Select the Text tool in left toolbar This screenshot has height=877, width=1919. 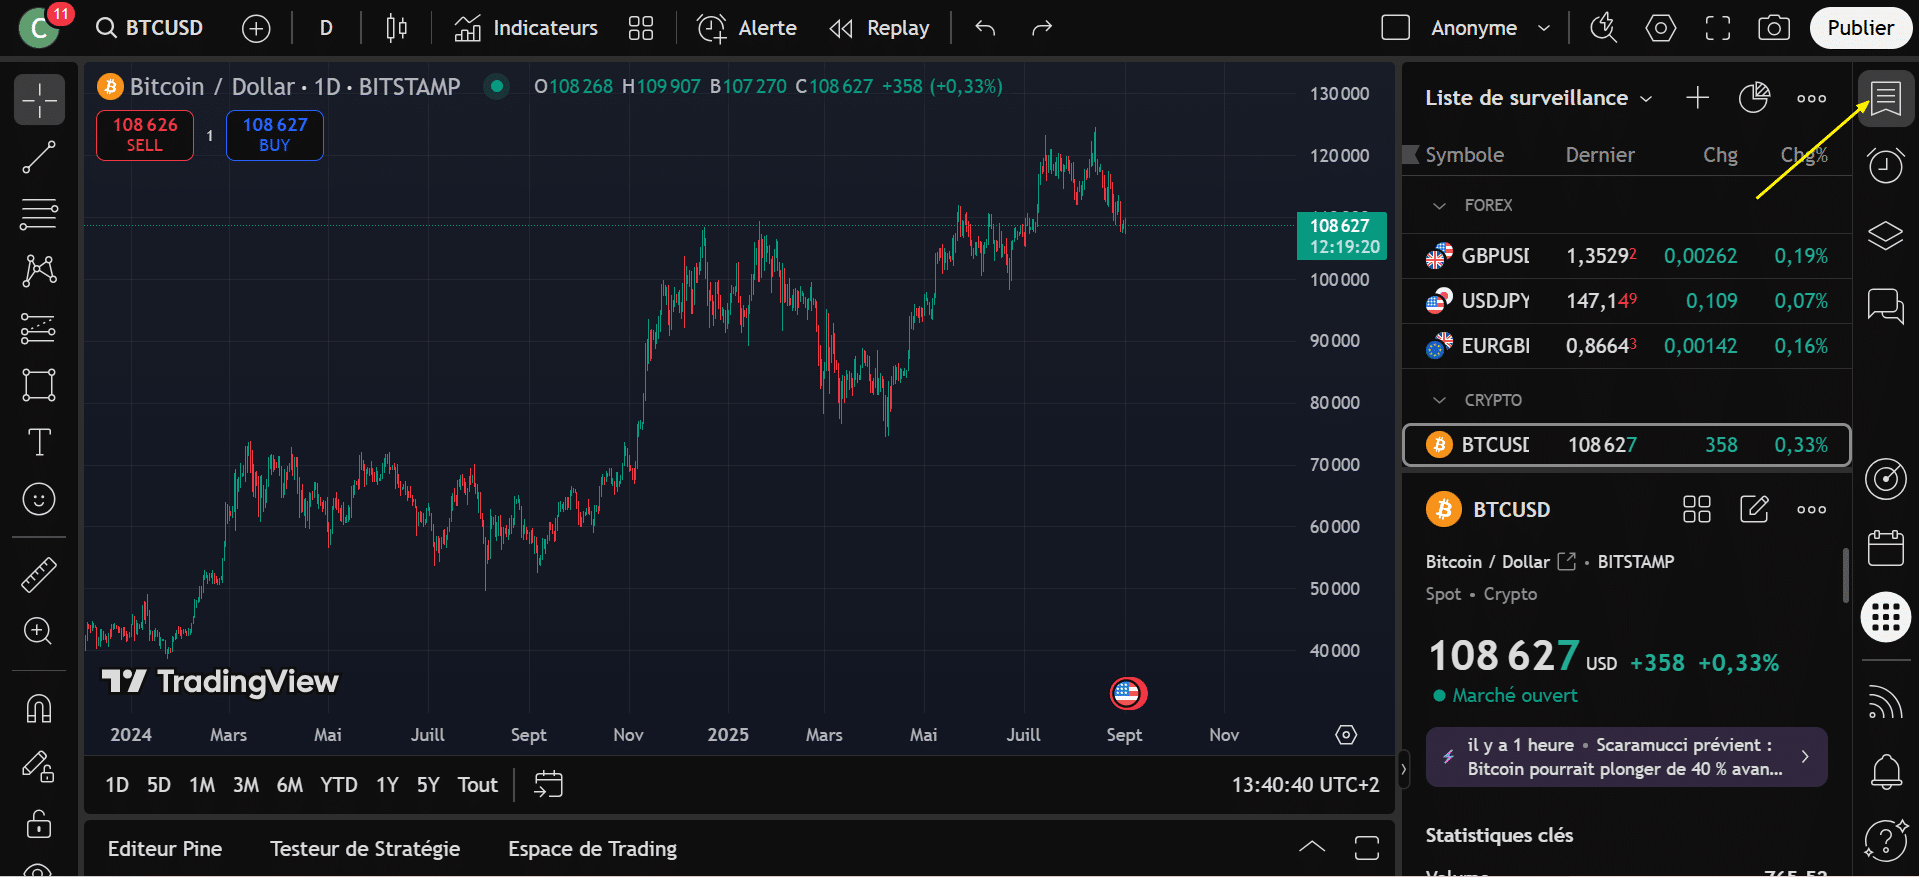click(39, 442)
